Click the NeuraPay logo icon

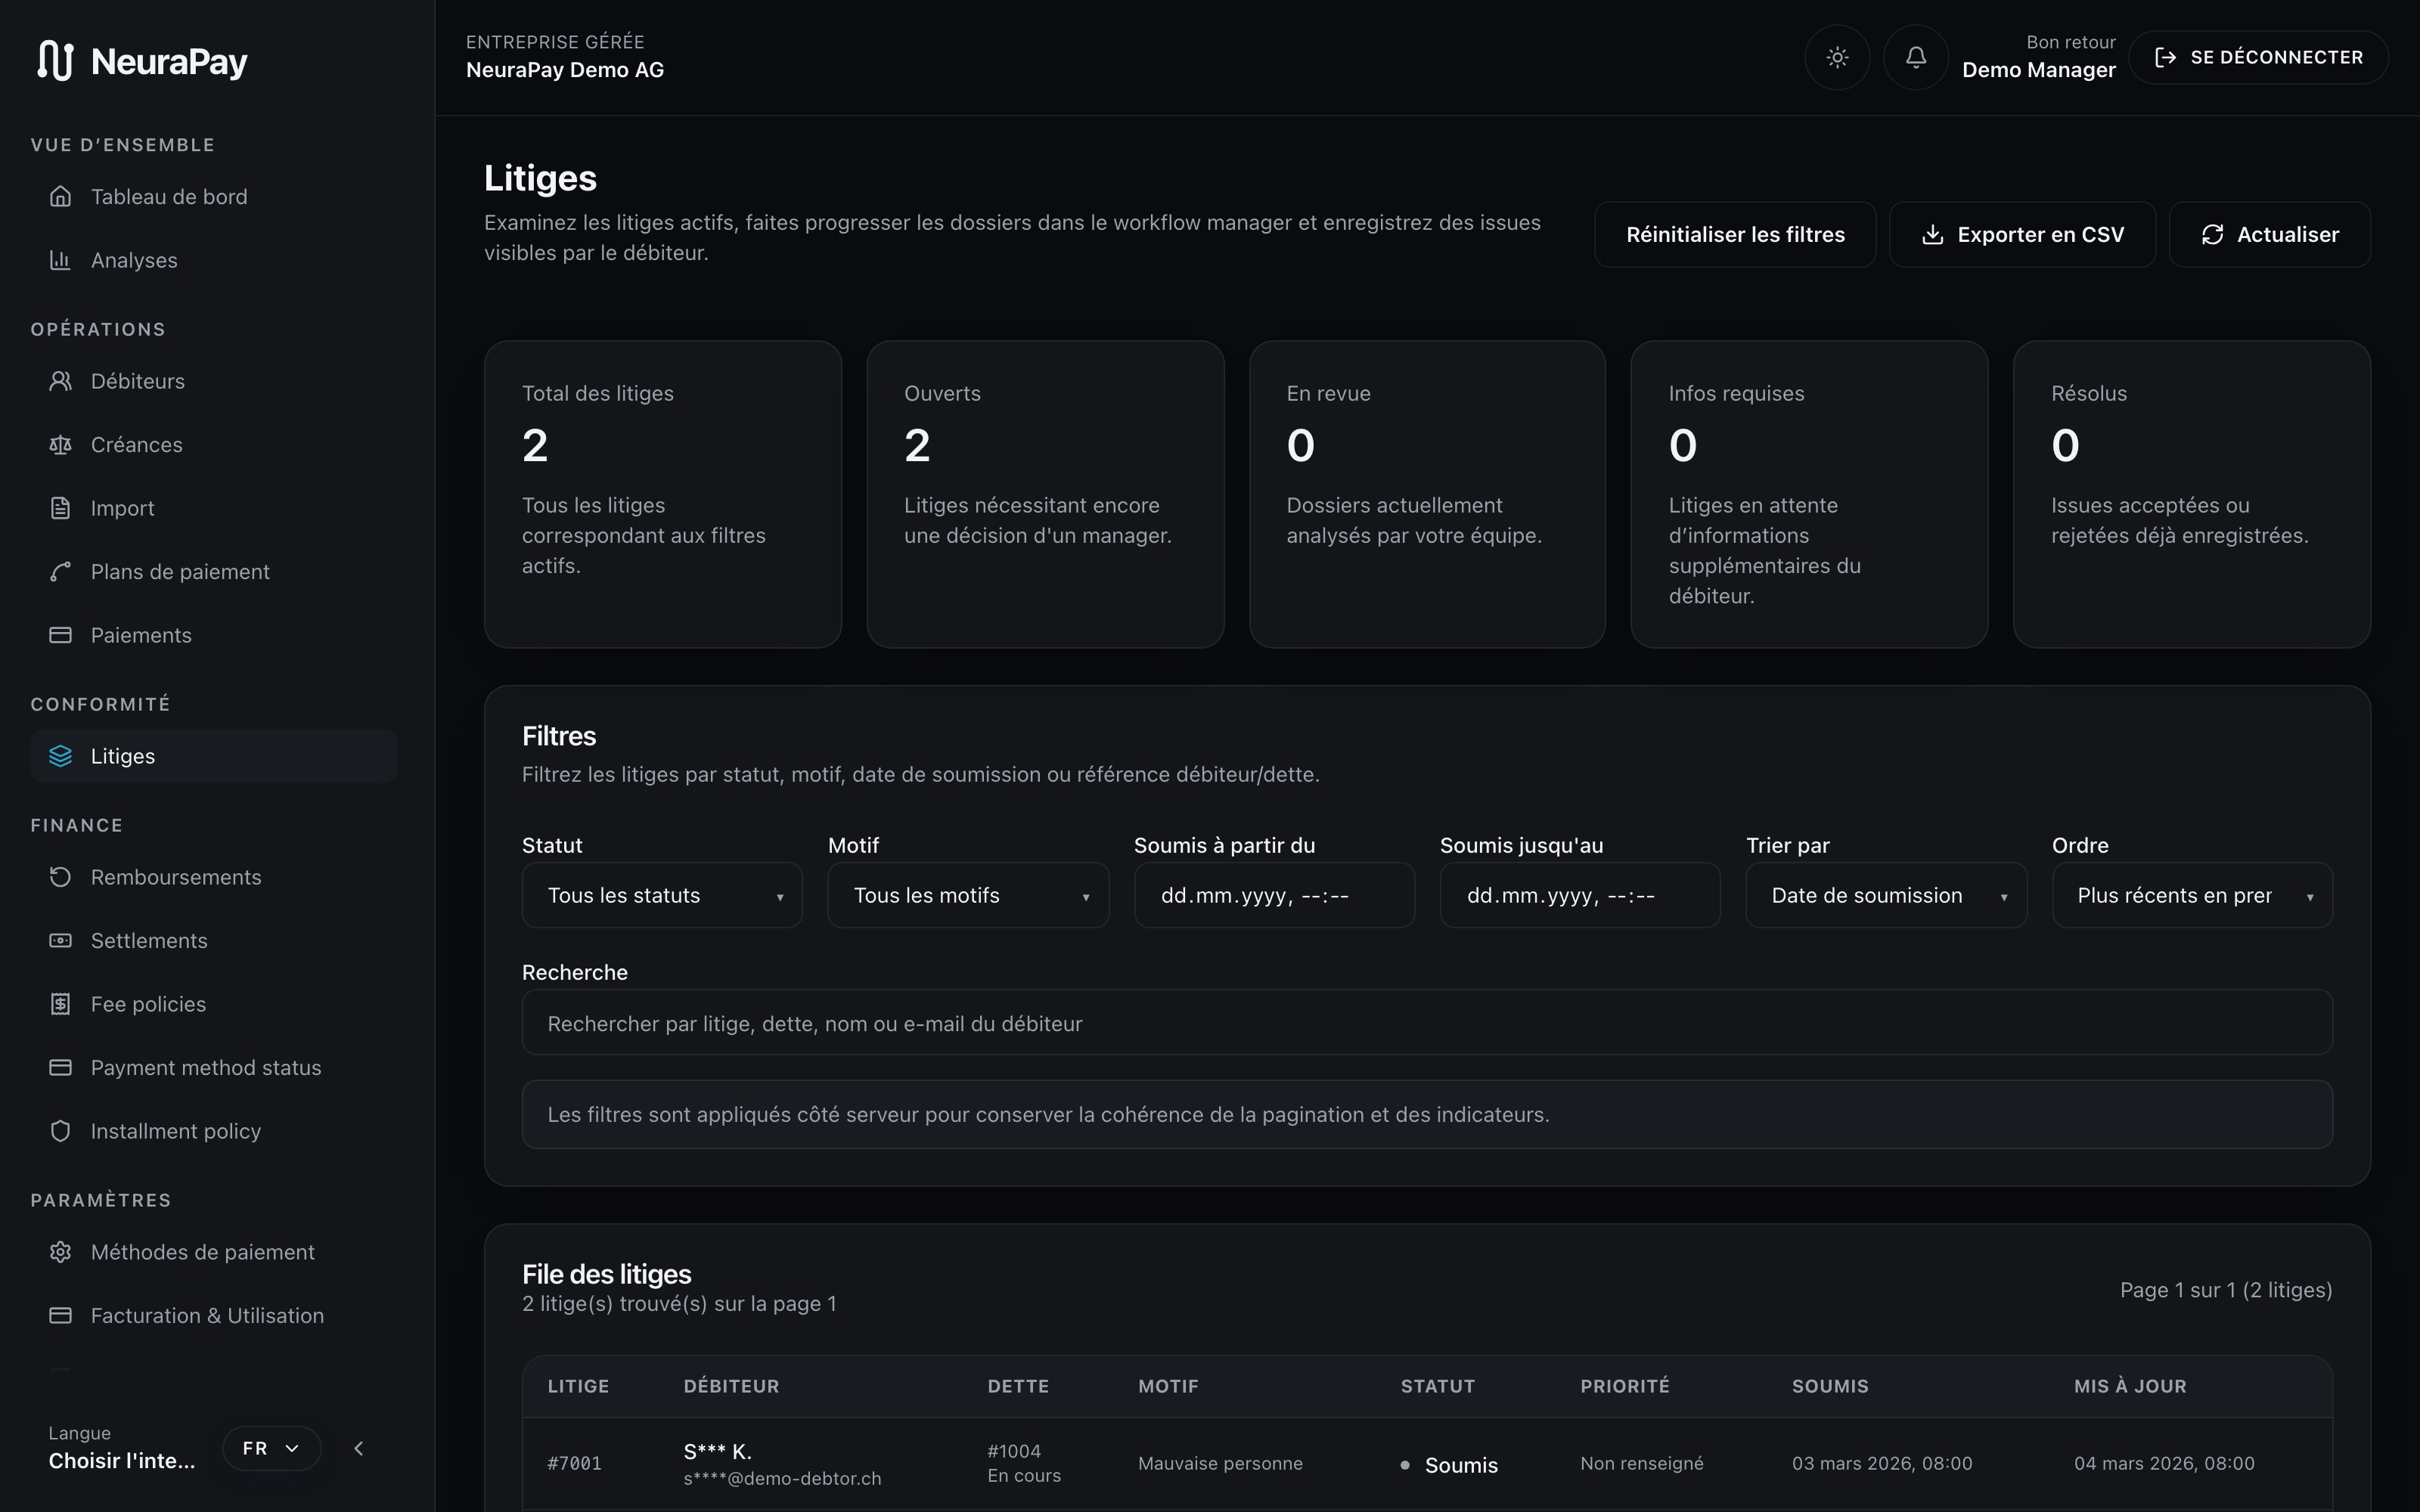click(x=56, y=61)
